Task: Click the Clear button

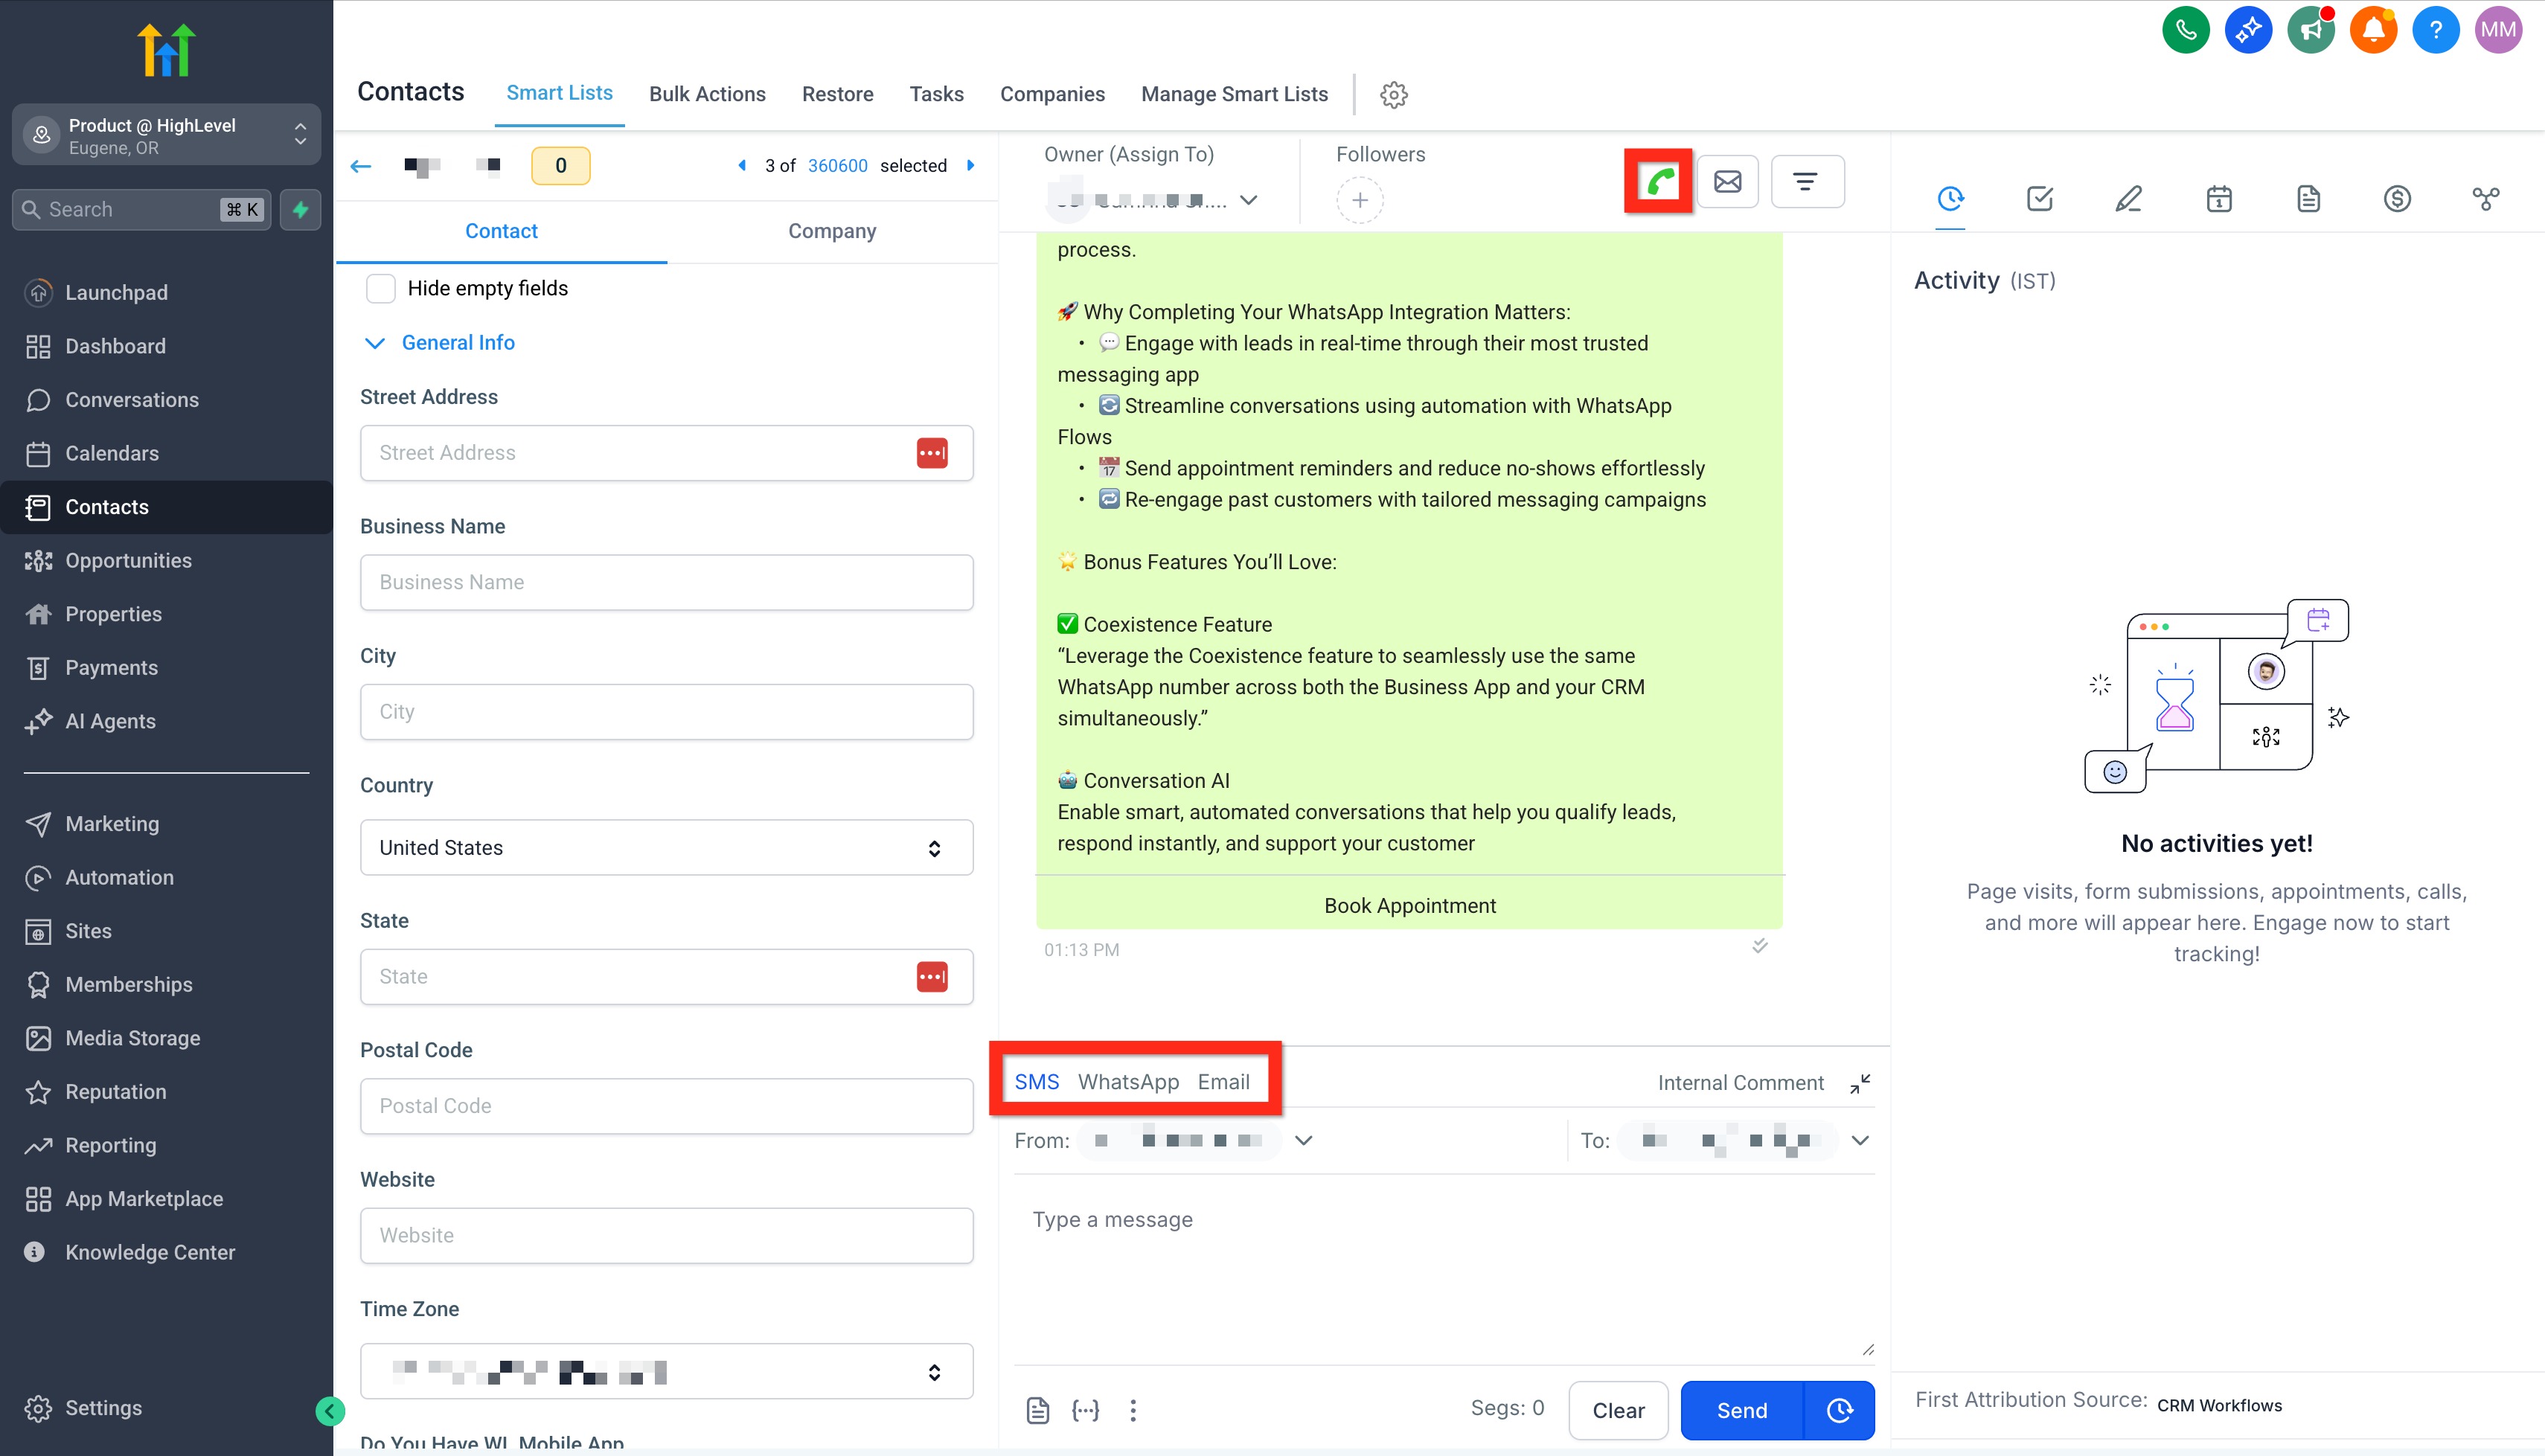Action: click(x=1618, y=1410)
